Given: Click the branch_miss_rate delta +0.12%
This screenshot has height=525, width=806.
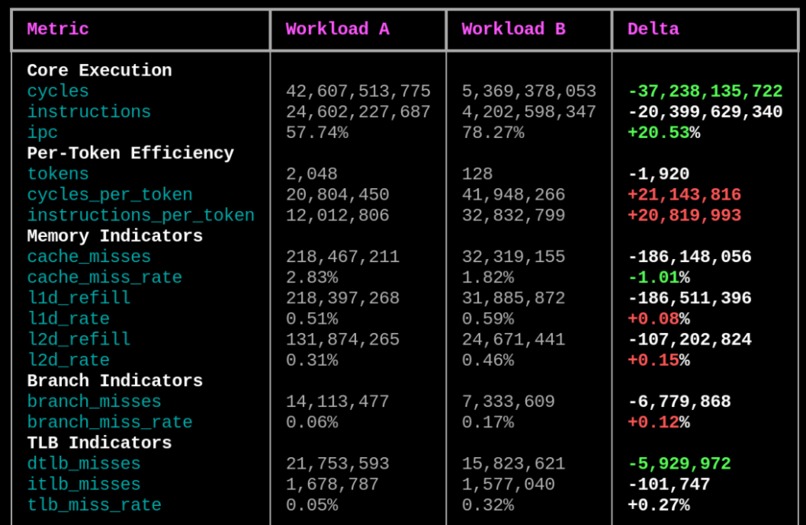Looking at the screenshot, I should tap(658, 422).
